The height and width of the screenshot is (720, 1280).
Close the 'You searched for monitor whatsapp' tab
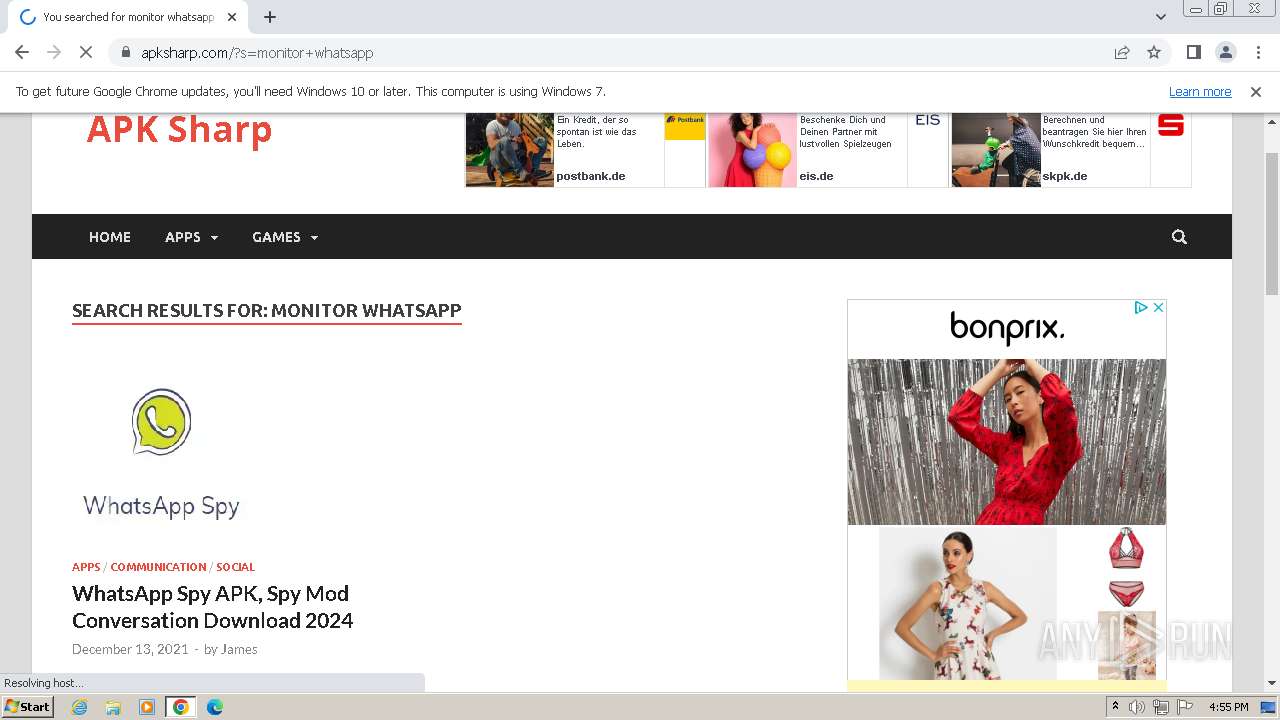coord(232,17)
